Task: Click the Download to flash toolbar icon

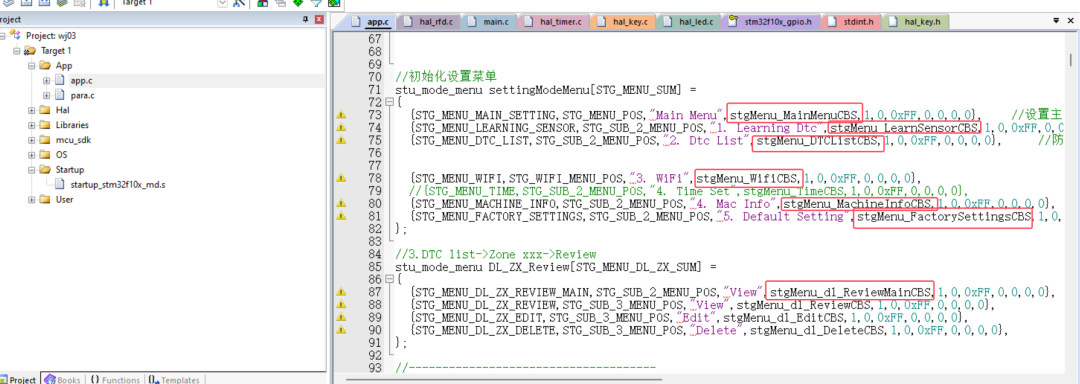Action: click(x=104, y=3)
